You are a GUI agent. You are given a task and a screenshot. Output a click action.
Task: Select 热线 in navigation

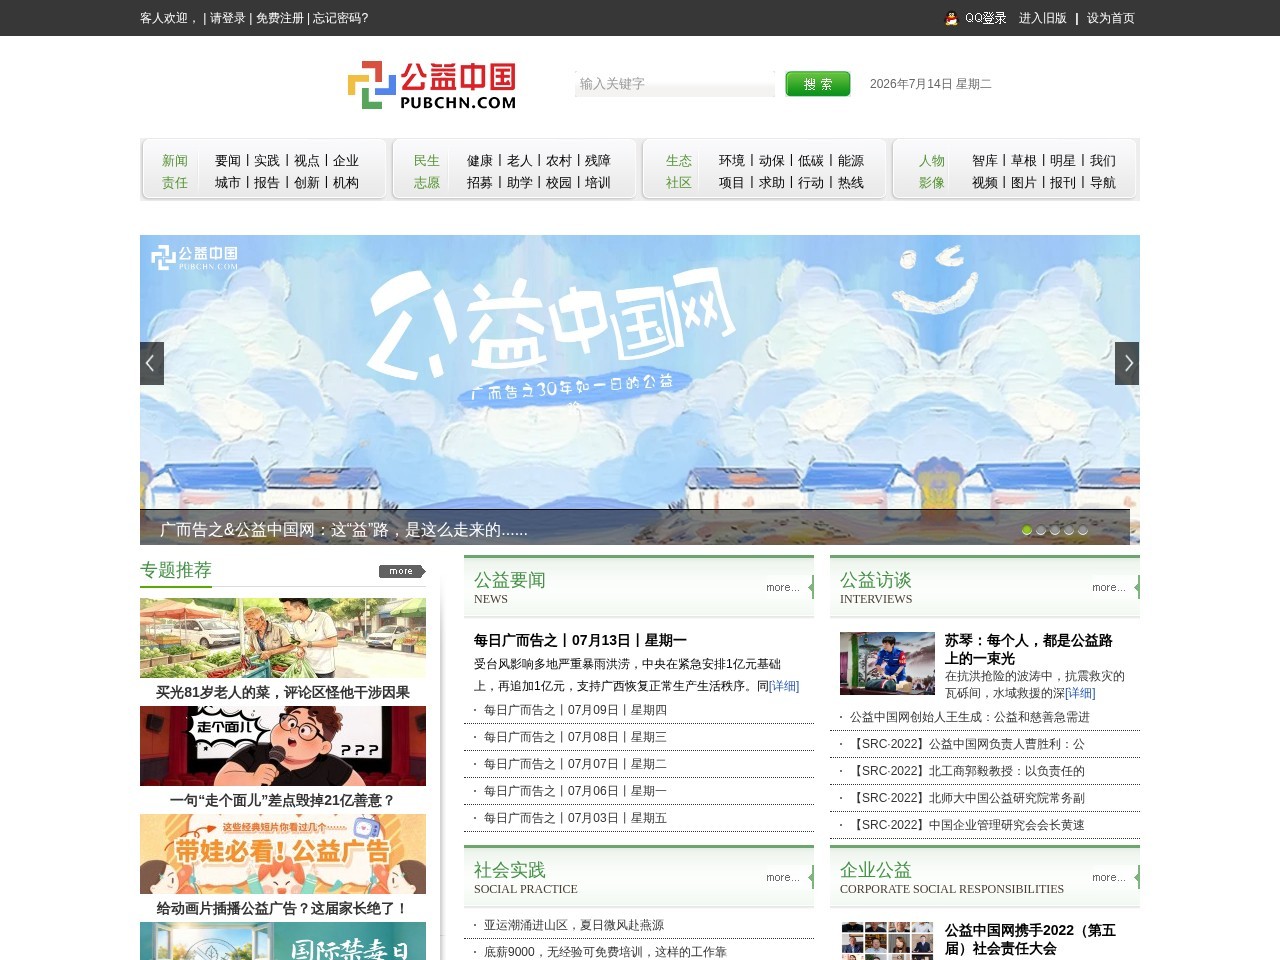(x=851, y=182)
